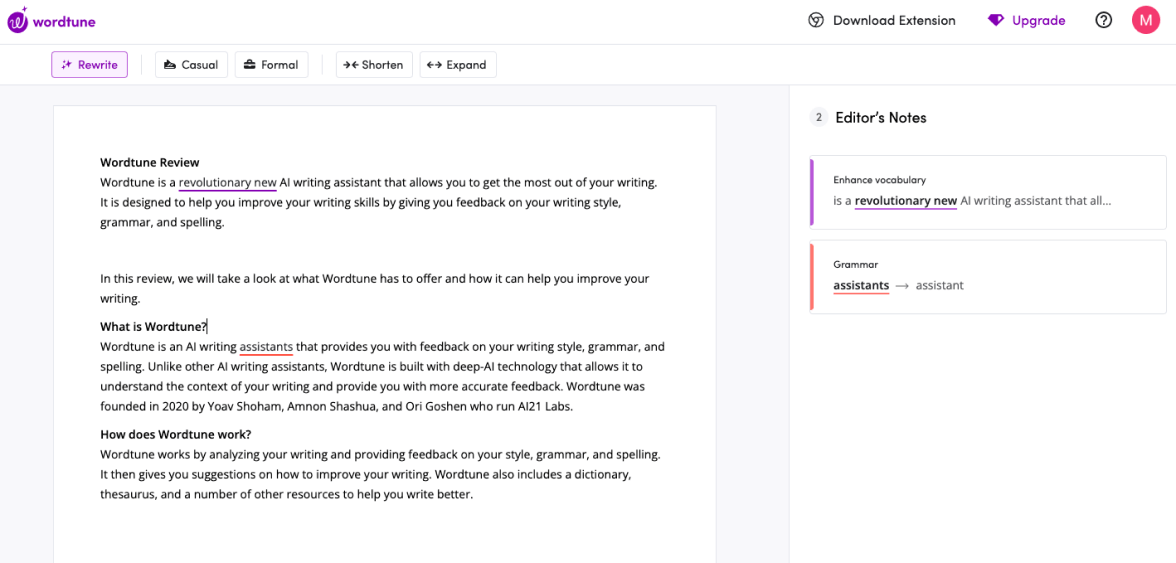The image size is (1176, 563).
Task: Open the user profile avatar M
Action: 1145,20
